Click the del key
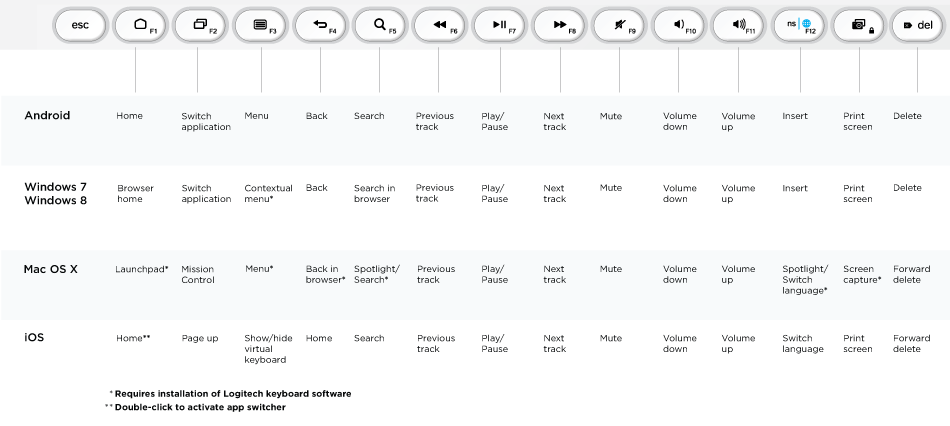 (x=919, y=25)
